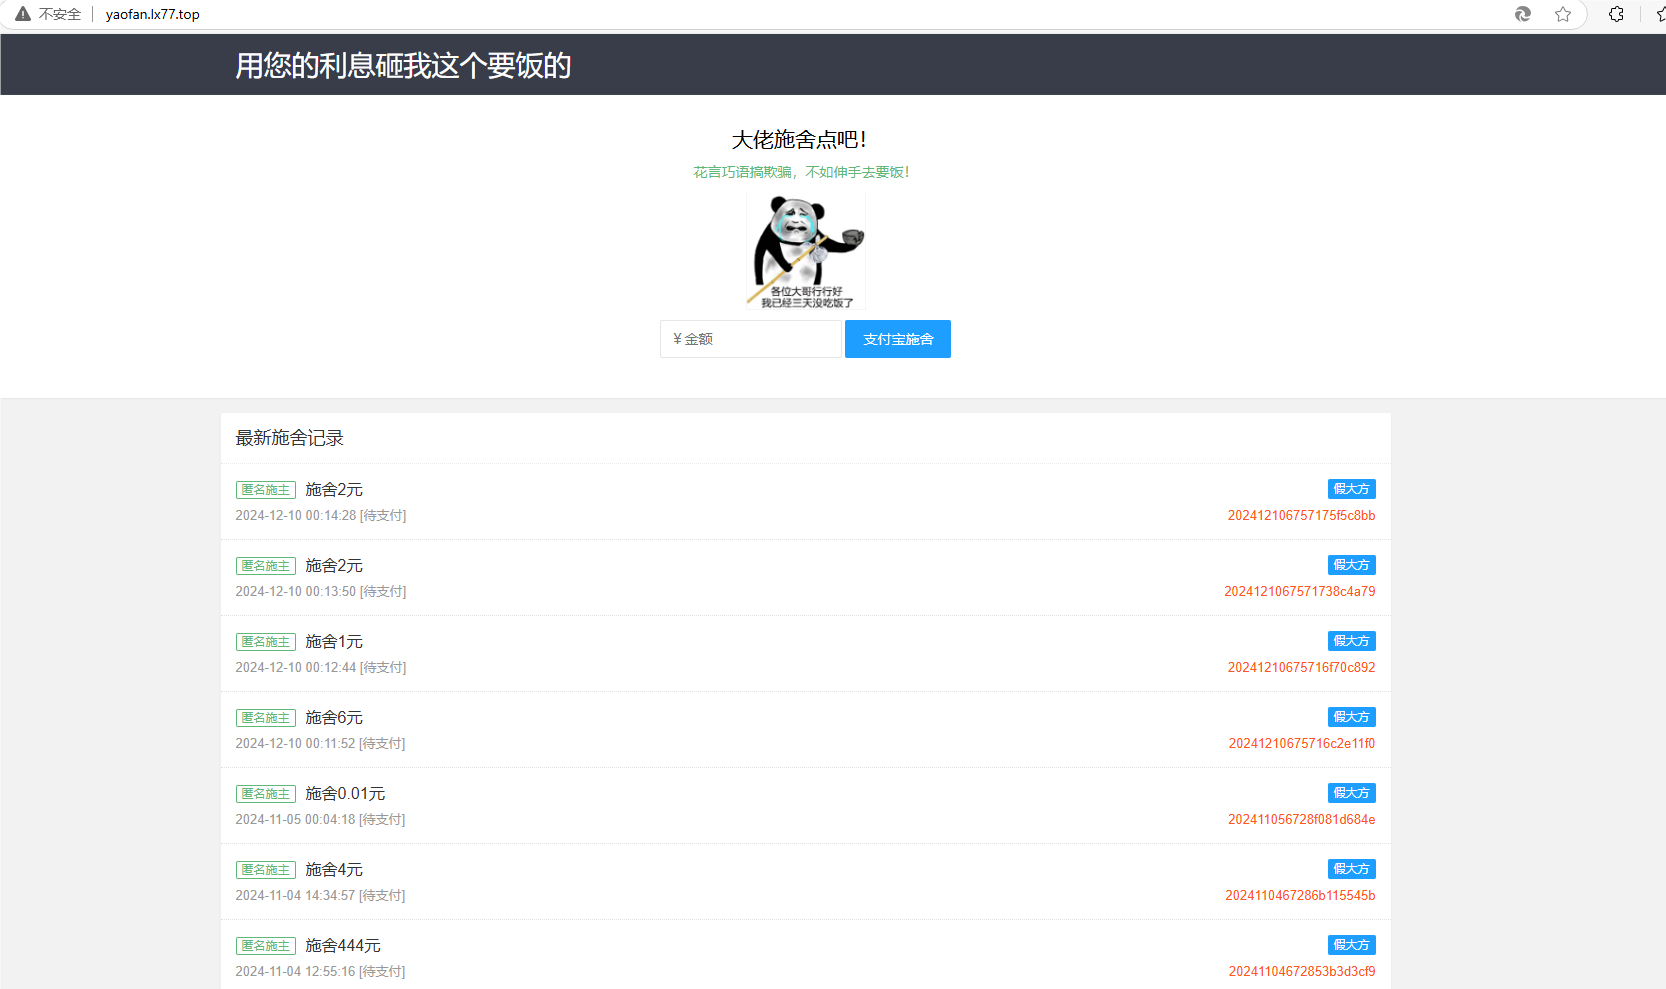
Task: Click 匿名施主 tag on the 00:13:50 record
Action: pyautogui.click(x=266, y=566)
